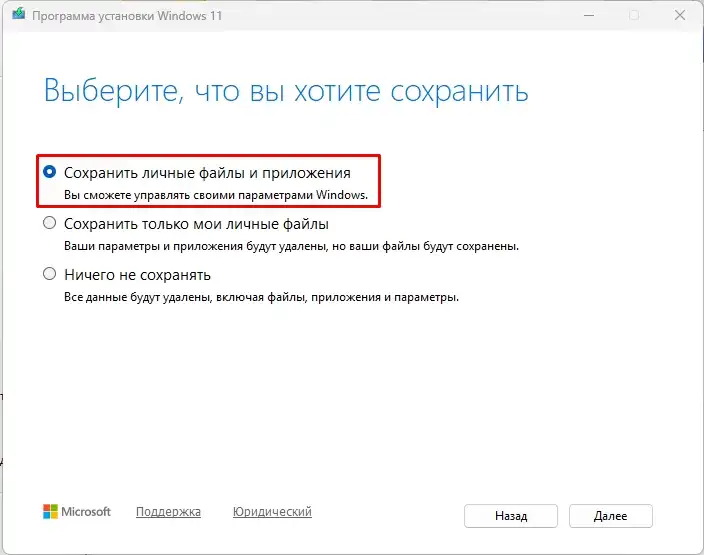Screen dimensions: 704x555
Task: Click description 'Ваши параметры и приложения будут удалены'
Action: (194, 246)
